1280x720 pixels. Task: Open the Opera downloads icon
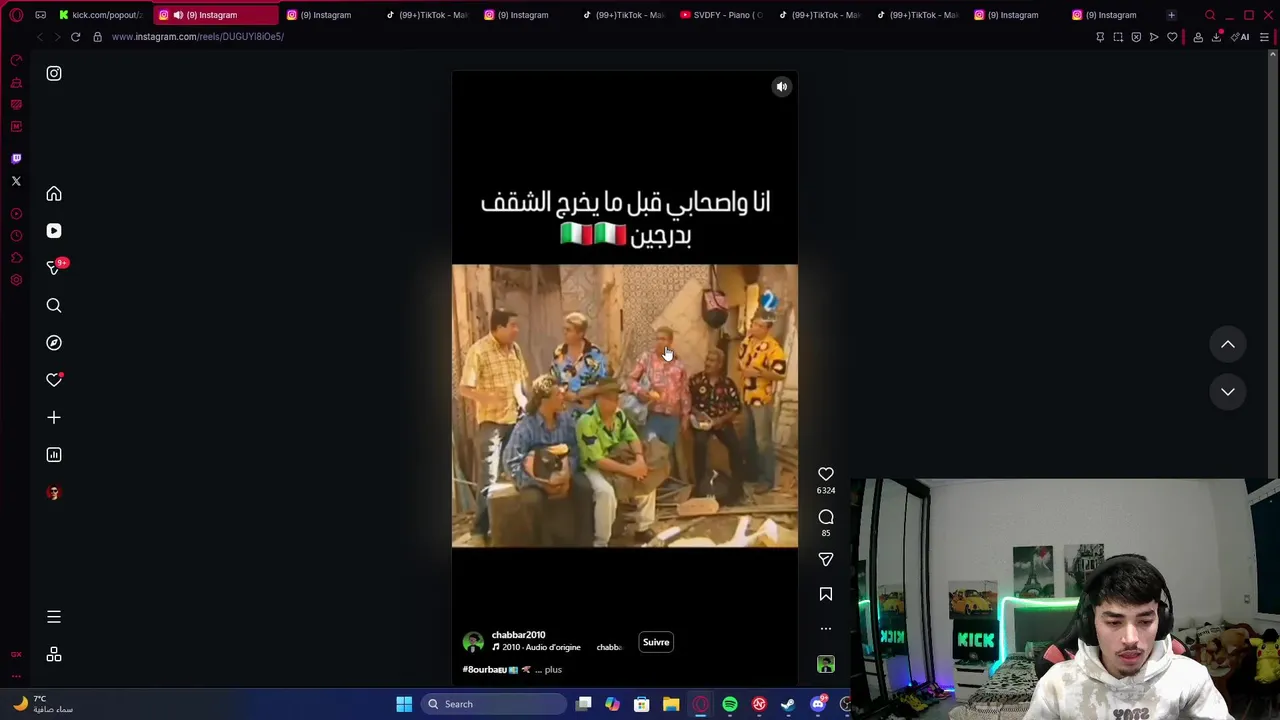pyautogui.click(x=1216, y=37)
